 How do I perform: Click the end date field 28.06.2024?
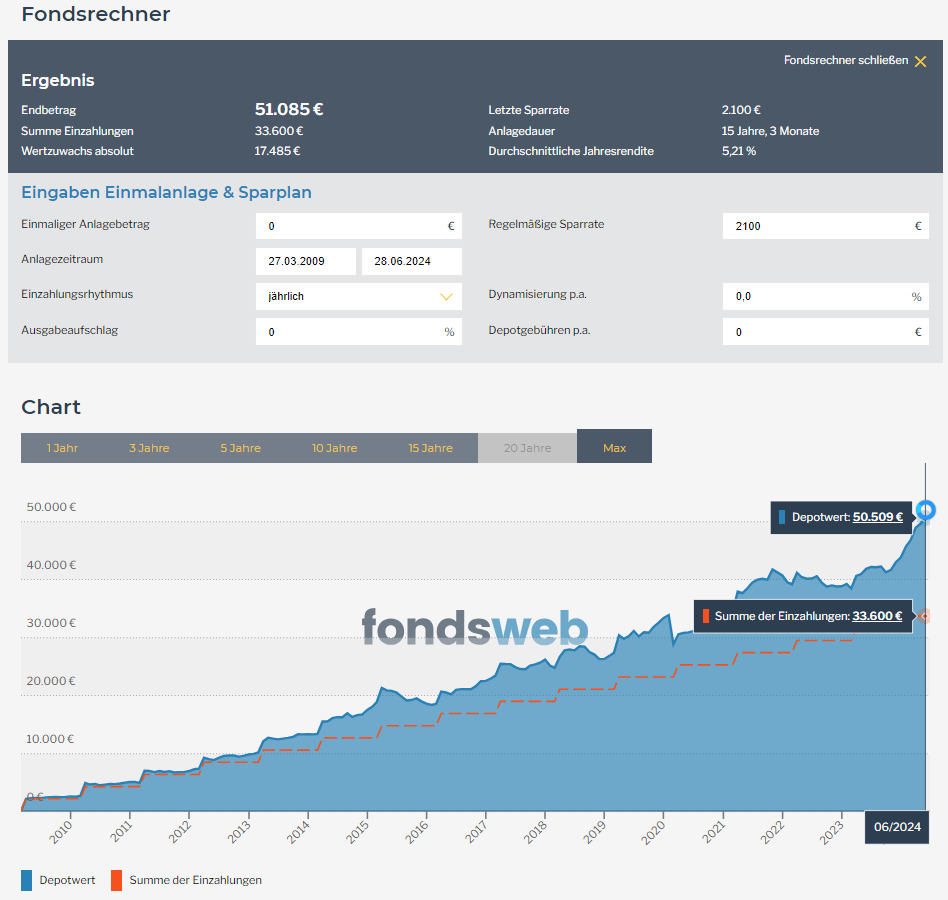pos(411,262)
